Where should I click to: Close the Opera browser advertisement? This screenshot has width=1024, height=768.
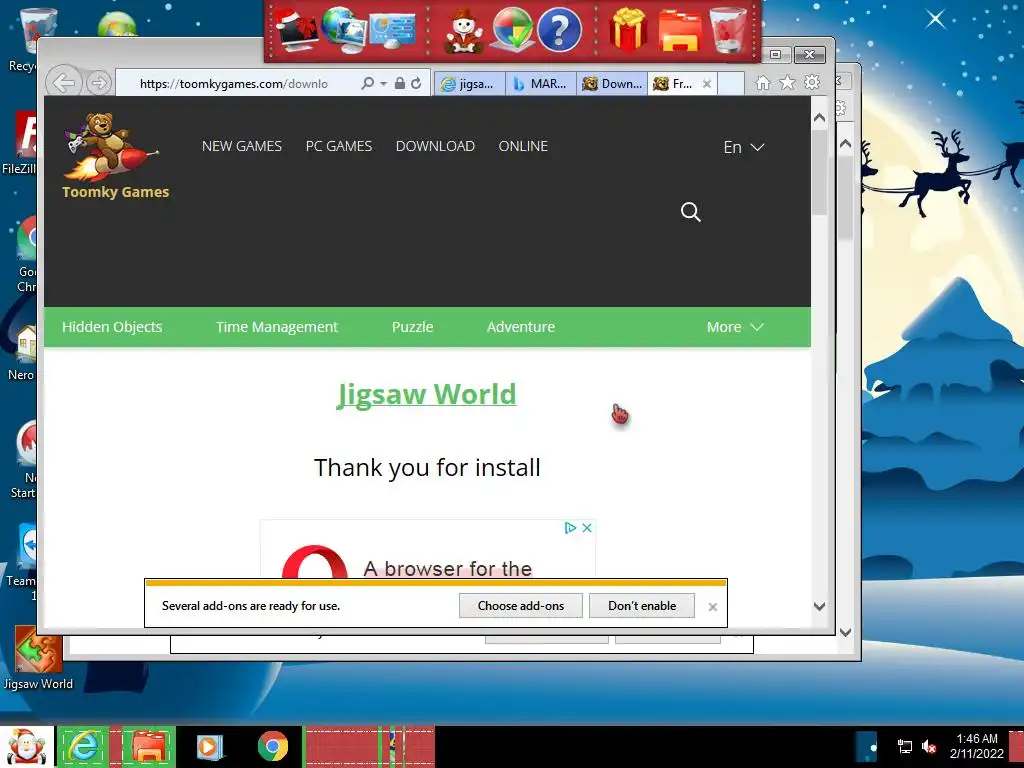(587, 528)
